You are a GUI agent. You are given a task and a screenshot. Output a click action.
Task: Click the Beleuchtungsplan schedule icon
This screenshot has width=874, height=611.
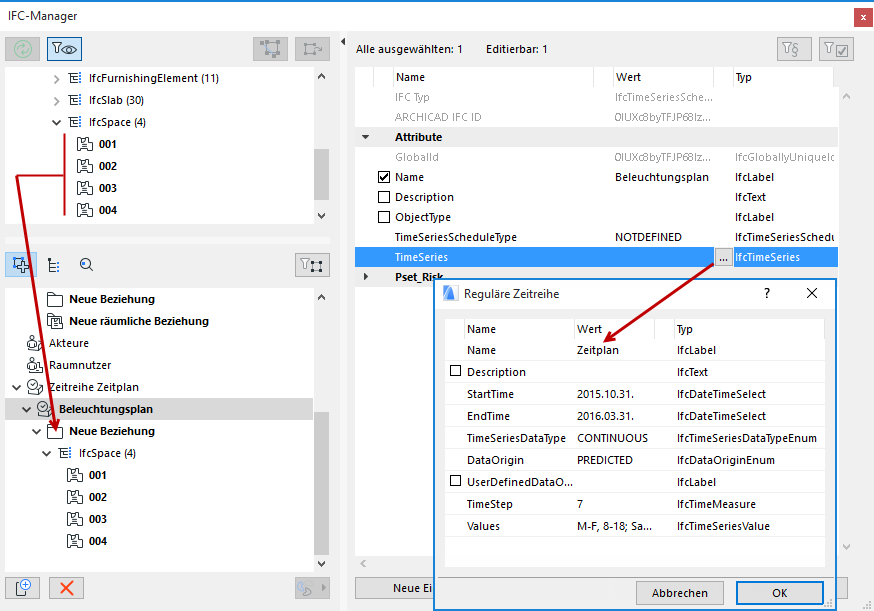[x=45, y=409]
